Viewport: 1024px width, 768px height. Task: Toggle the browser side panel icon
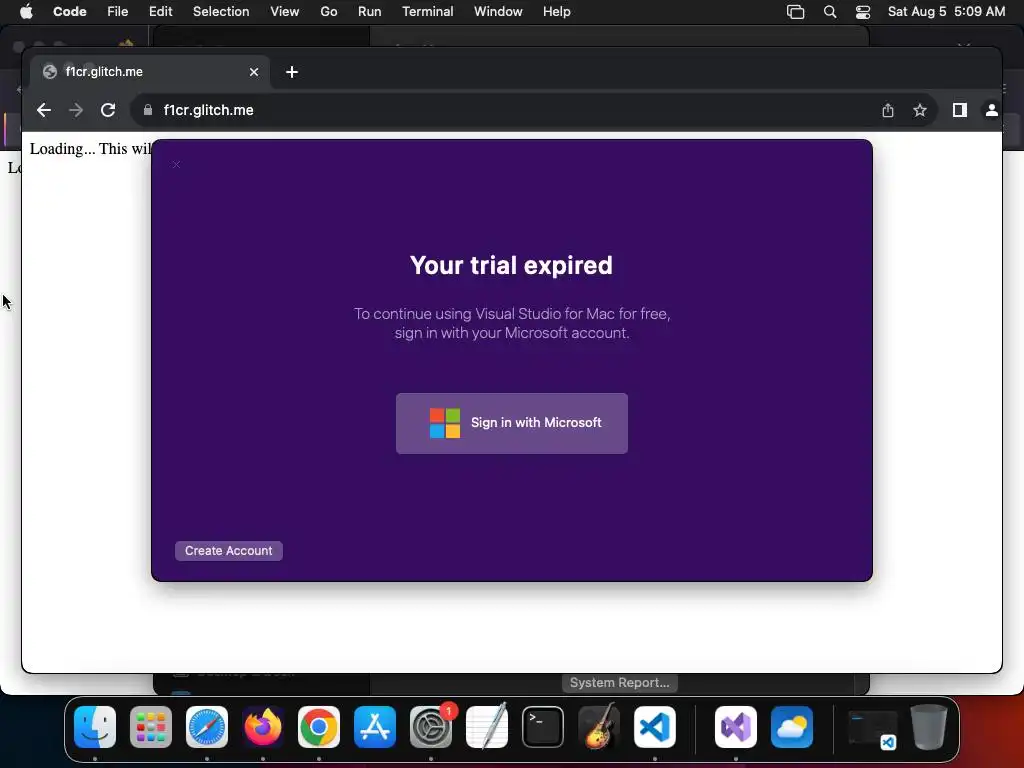pyautogui.click(x=959, y=110)
